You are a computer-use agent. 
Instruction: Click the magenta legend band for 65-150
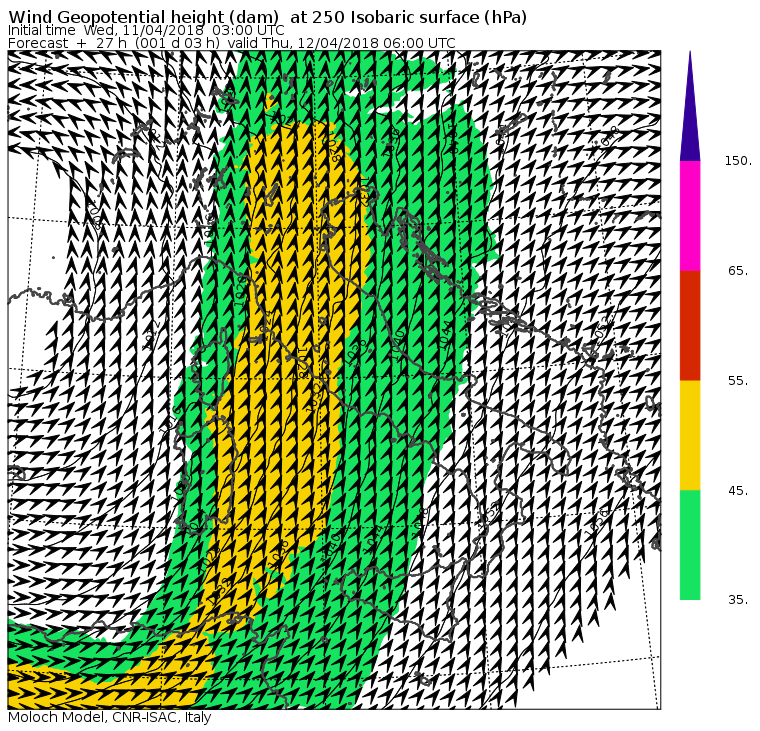690,216
